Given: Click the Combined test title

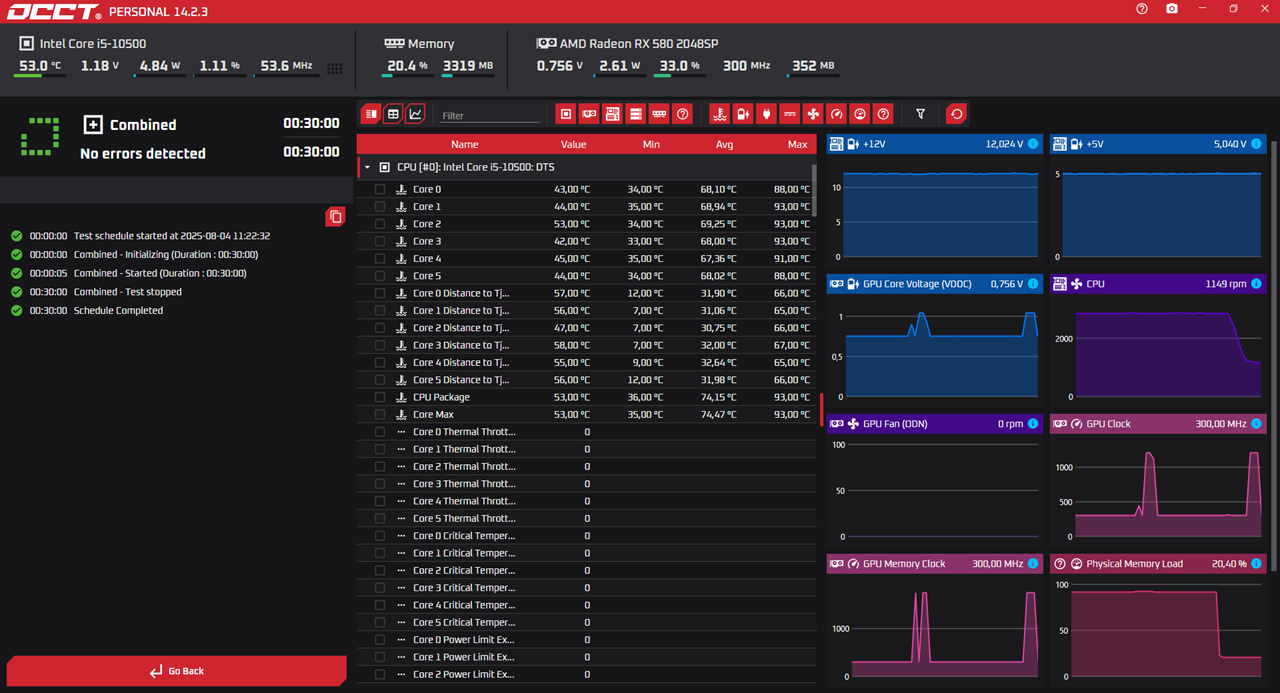Looking at the screenshot, I should click(143, 125).
